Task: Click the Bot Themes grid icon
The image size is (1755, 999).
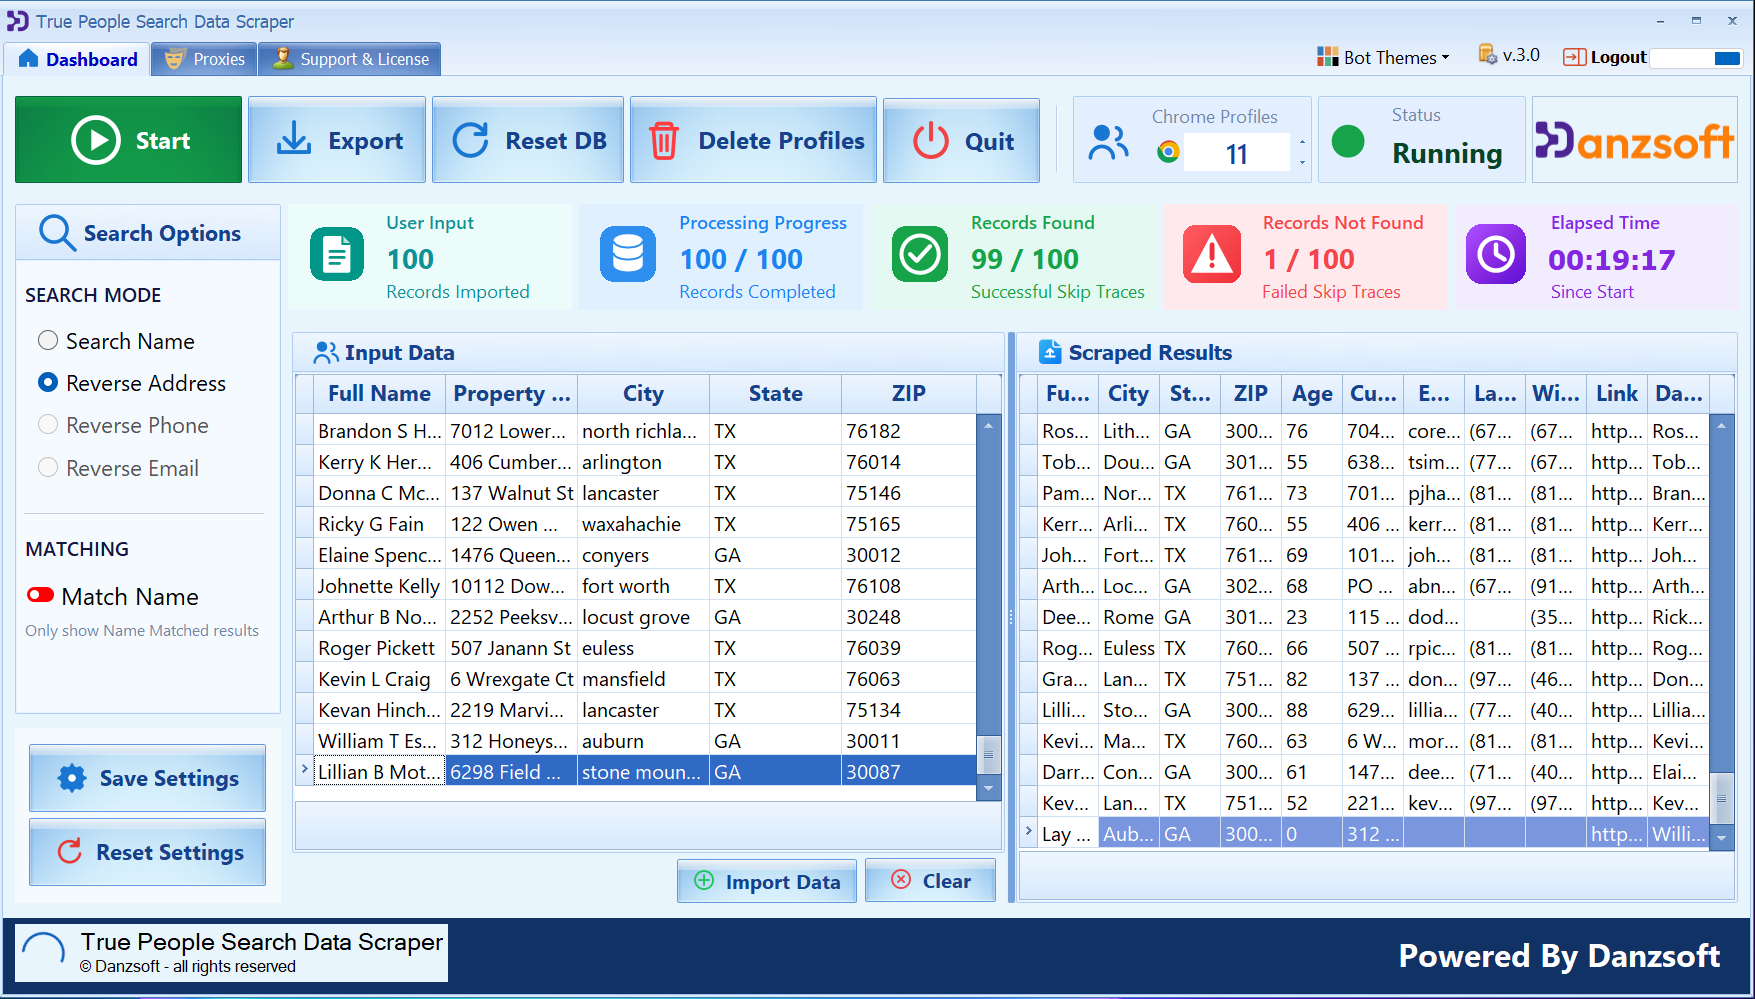Action: tap(1328, 57)
